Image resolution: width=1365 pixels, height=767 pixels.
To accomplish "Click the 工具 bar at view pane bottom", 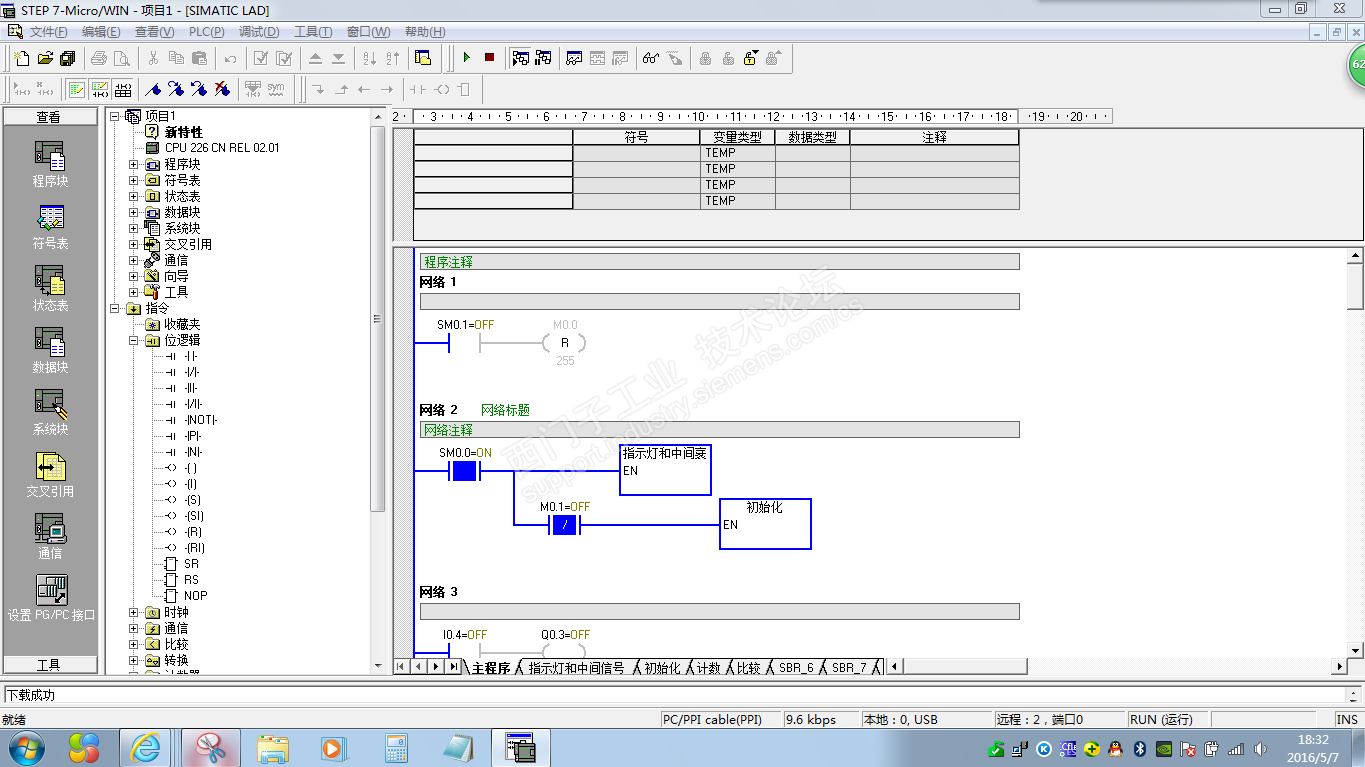I will coord(49,665).
